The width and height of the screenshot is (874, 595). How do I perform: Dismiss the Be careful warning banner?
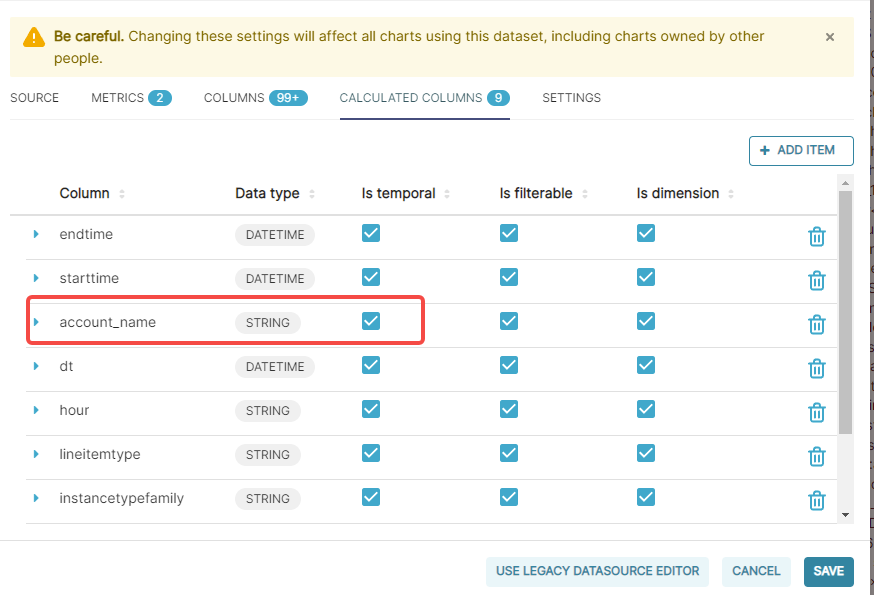[x=830, y=37]
